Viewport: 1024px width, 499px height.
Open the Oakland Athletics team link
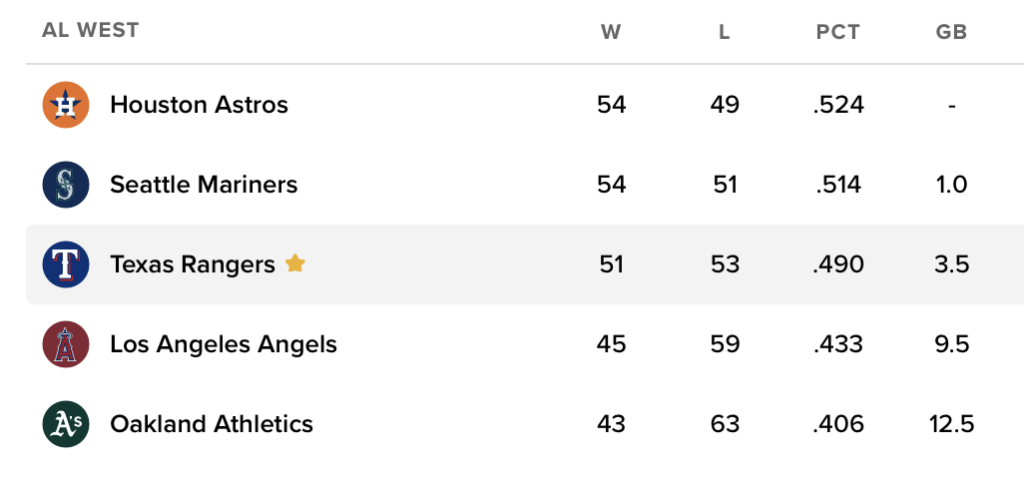click(x=211, y=424)
